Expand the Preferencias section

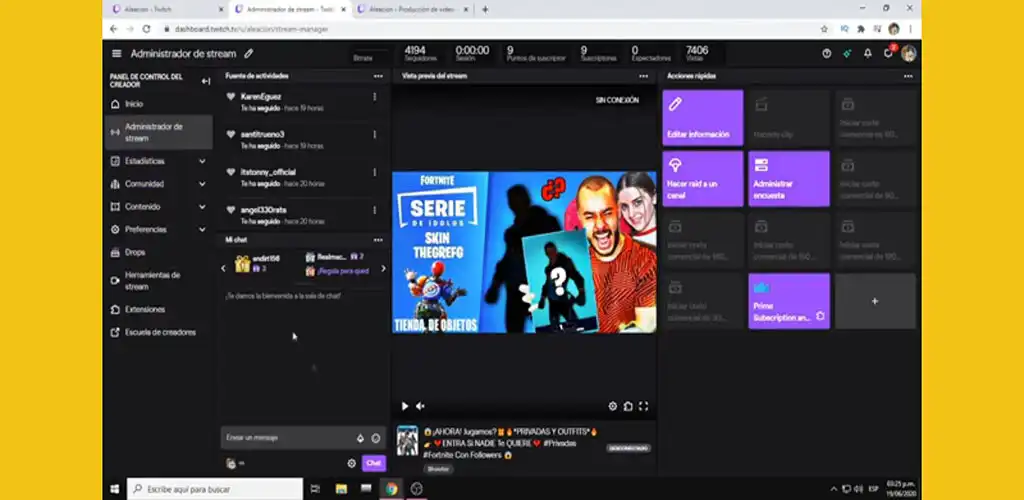(x=202, y=230)
